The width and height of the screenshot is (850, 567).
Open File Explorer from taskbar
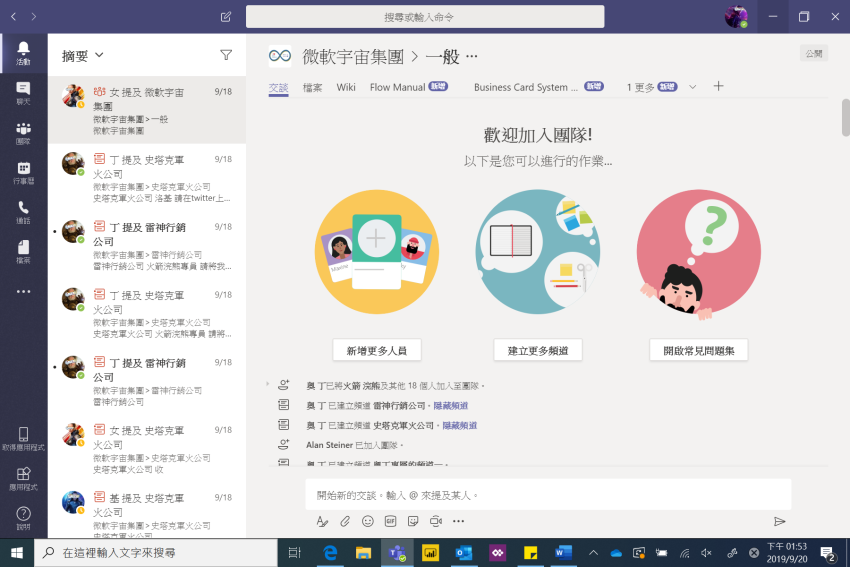pyautogui.click(x=363, y=552)
